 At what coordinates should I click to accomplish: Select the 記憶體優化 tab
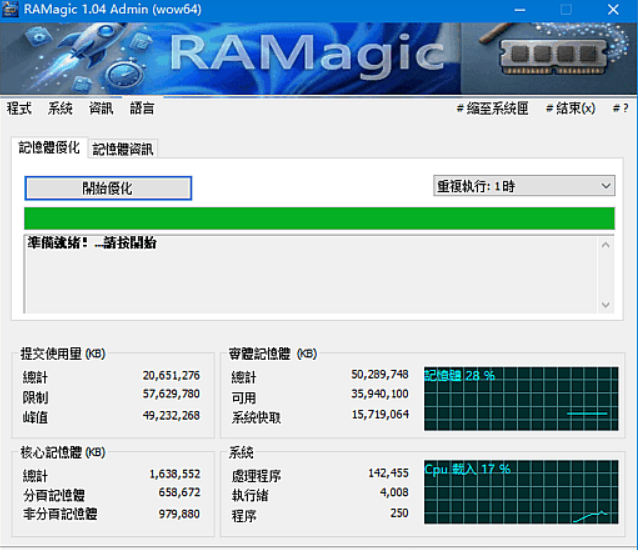coord(49,148)
